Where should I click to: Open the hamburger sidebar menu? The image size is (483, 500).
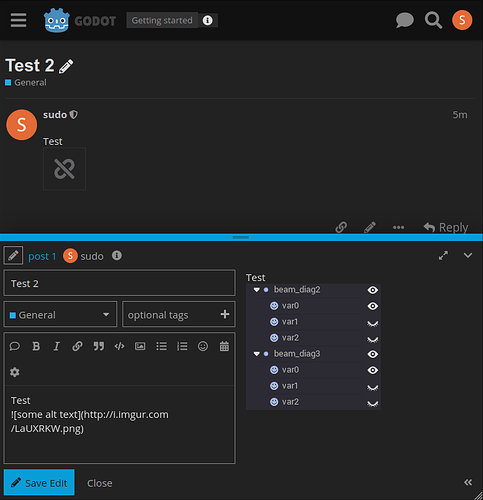click(x=18, y=20)
